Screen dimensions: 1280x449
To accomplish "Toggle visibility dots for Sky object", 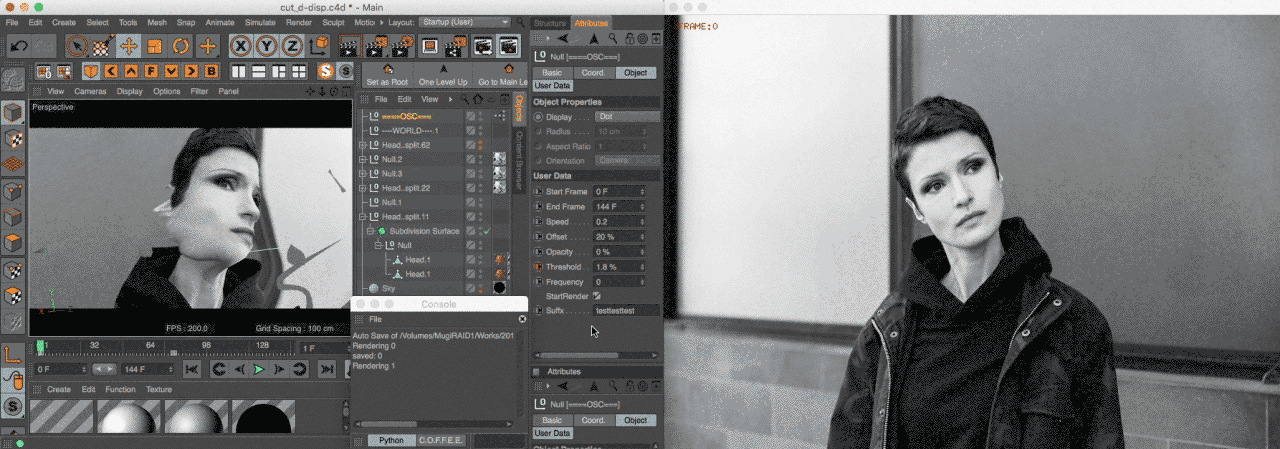I will (480, 288).
